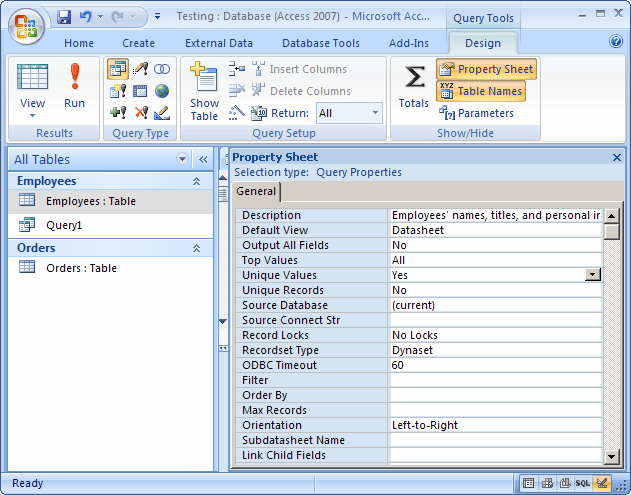This screenshot has height=495, width=631.
Task: Click the Top Values property field
Action: 495,260
